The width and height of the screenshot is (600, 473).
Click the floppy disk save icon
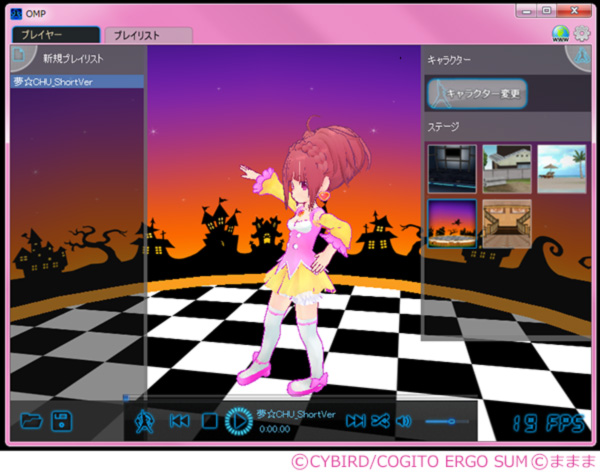(62, 421)
